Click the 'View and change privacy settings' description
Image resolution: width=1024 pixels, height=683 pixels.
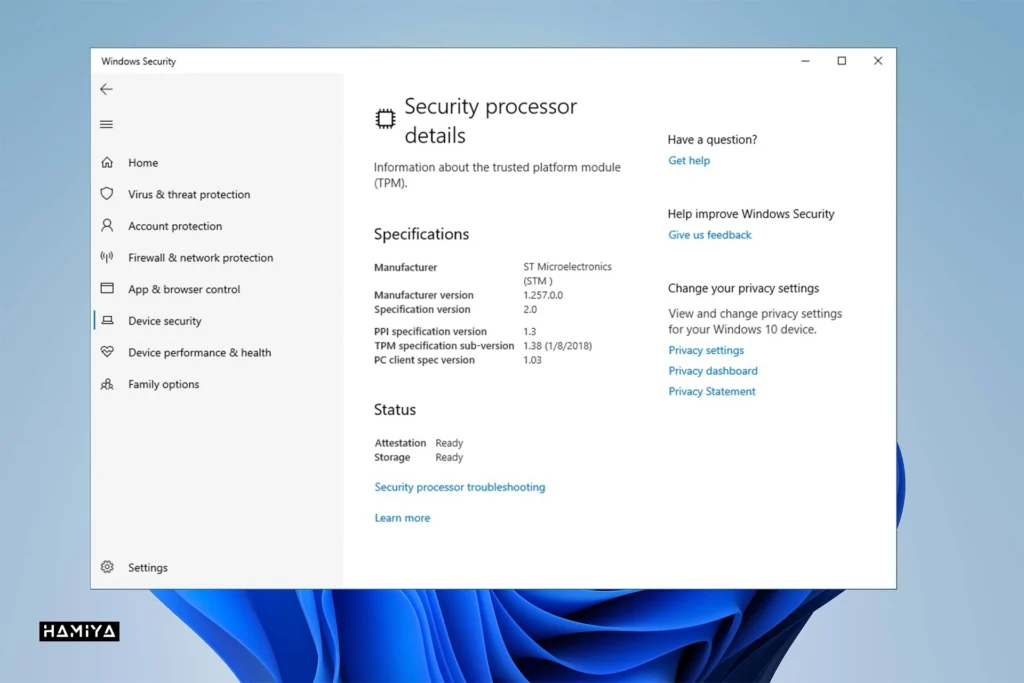pos(755,322)
